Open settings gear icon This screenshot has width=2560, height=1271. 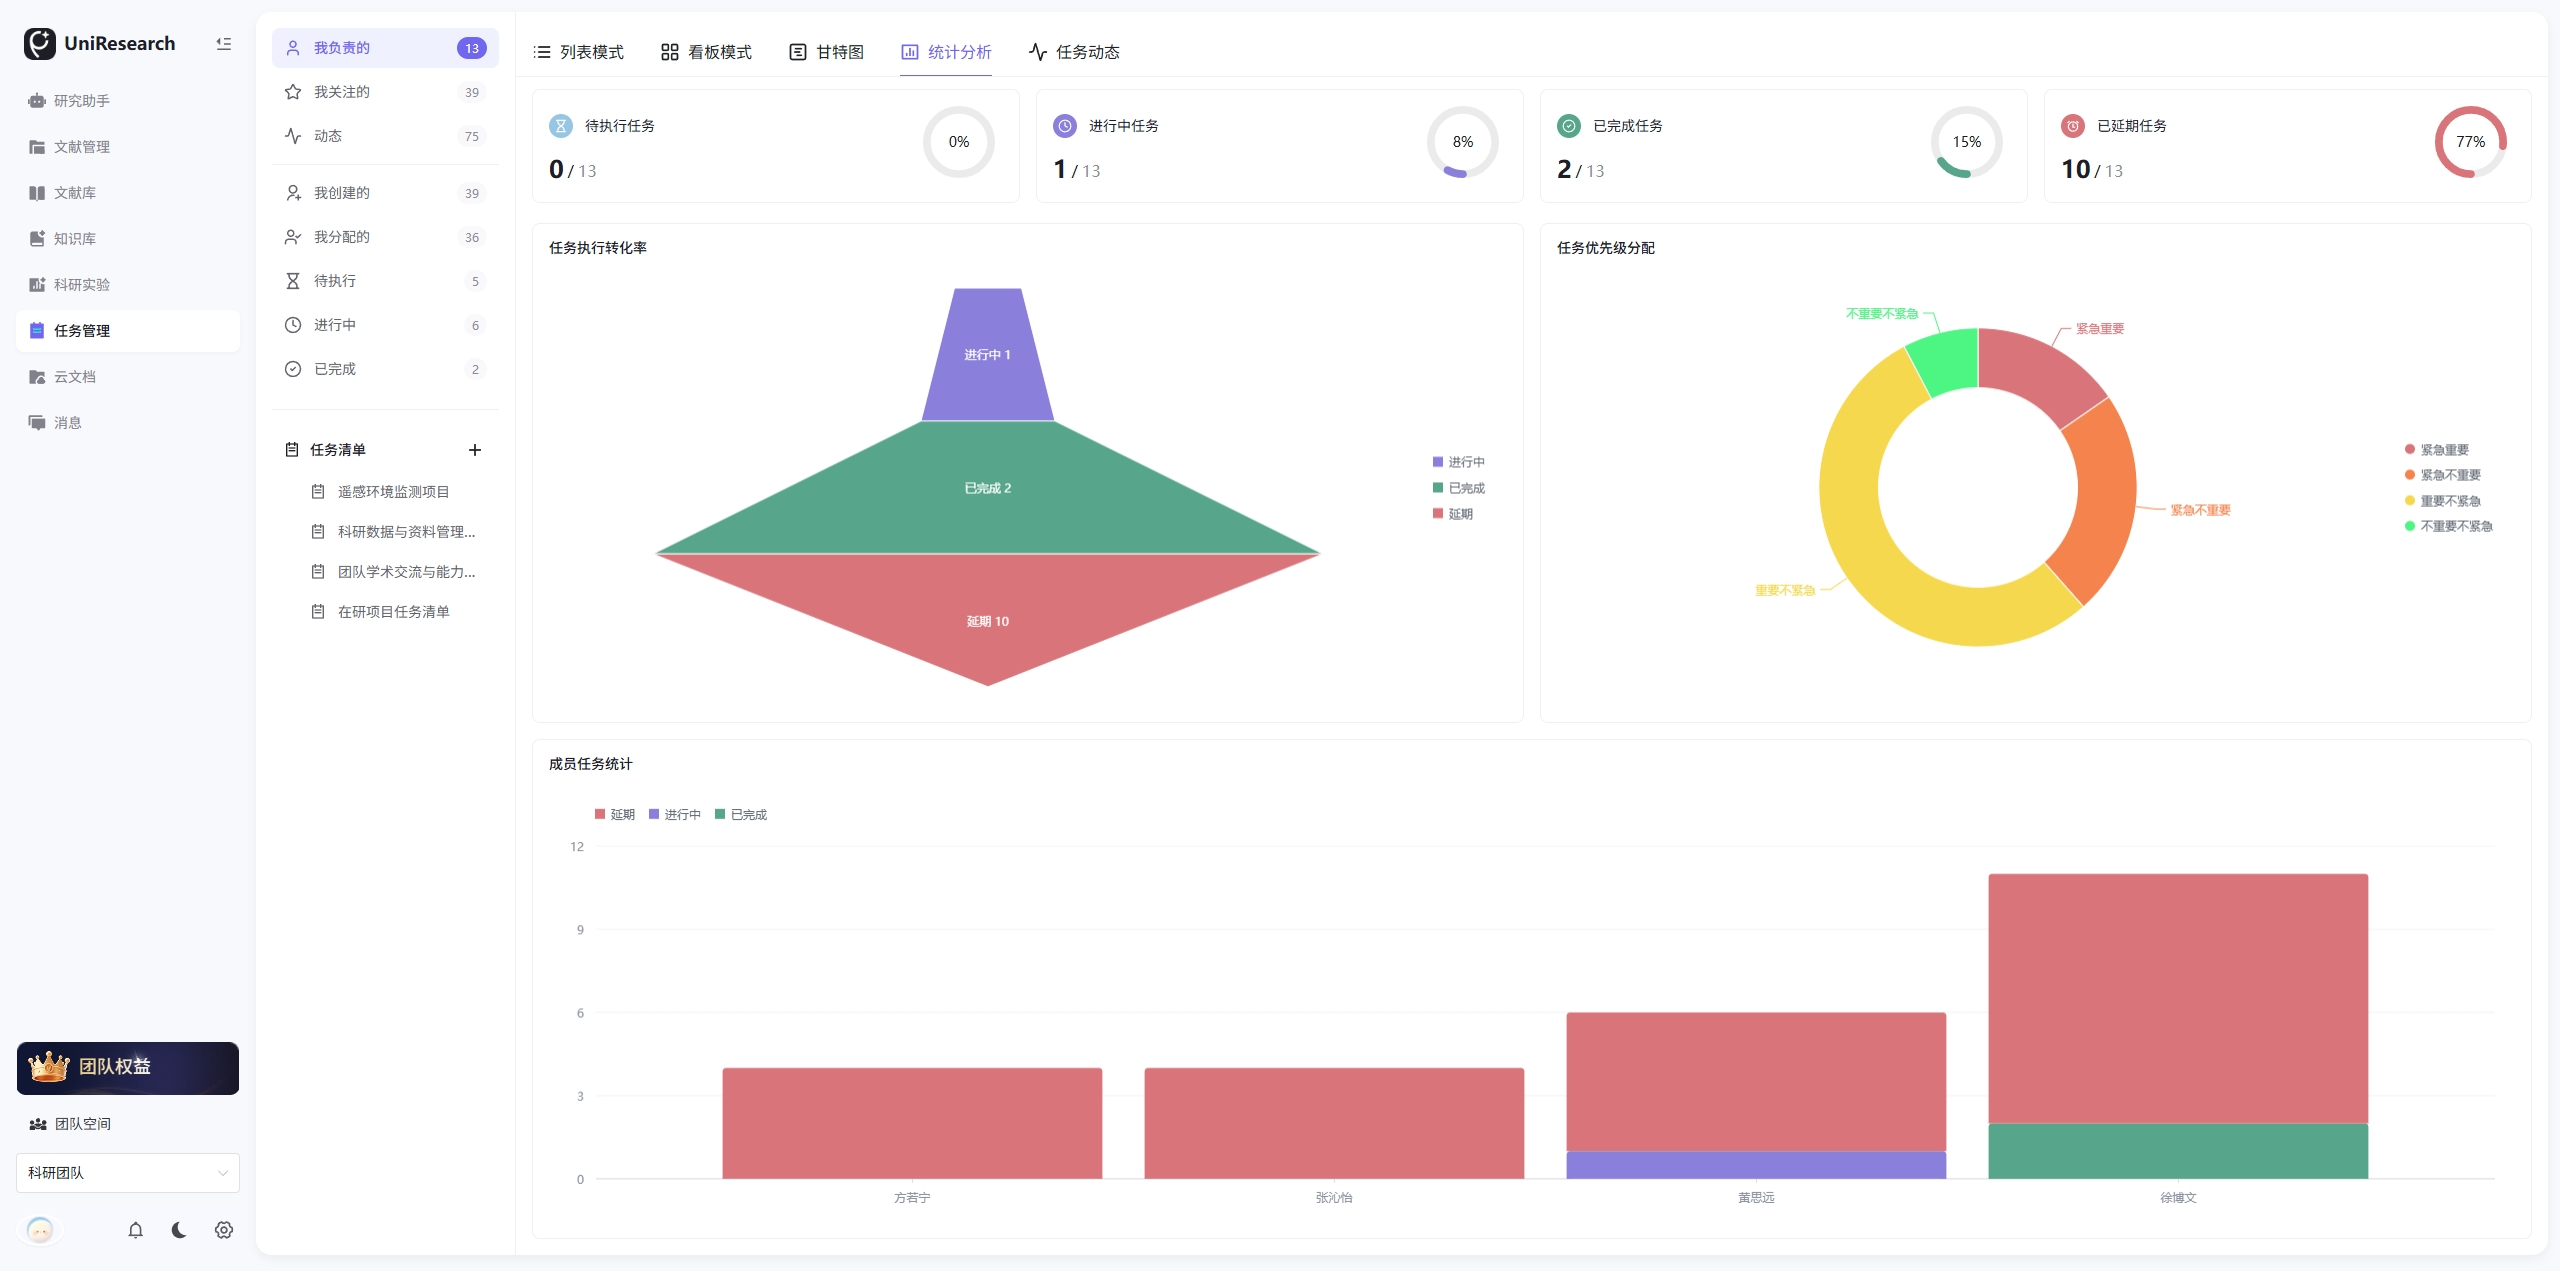(224, 1230)
